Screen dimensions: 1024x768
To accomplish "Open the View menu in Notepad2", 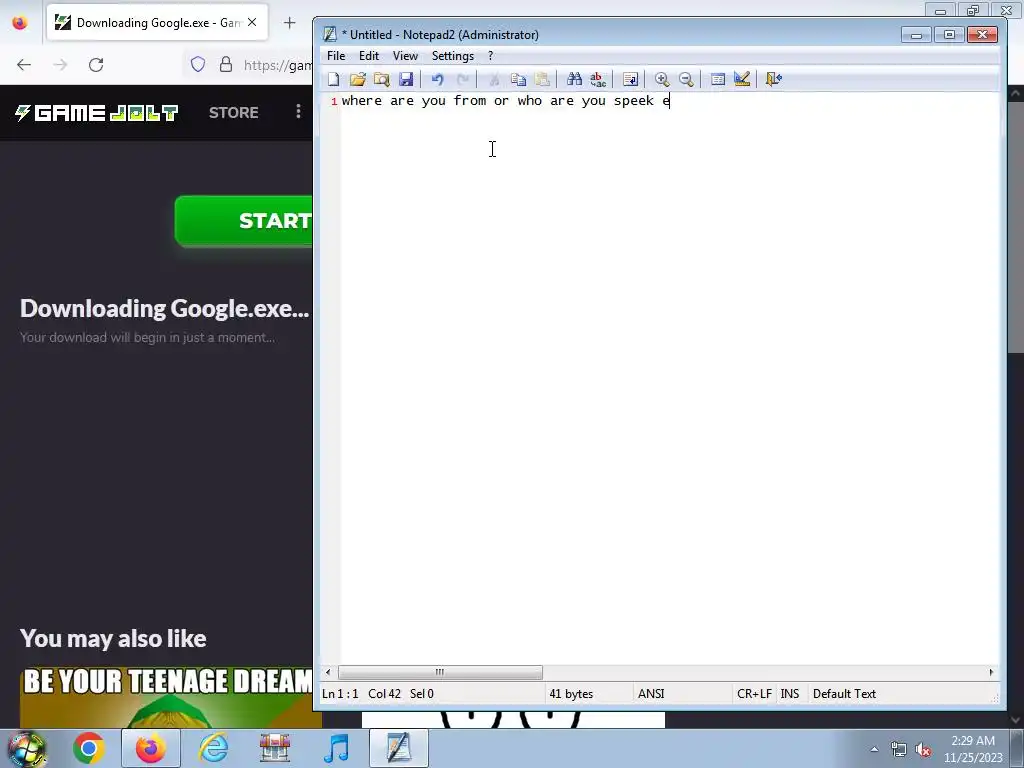I will 405,56.
